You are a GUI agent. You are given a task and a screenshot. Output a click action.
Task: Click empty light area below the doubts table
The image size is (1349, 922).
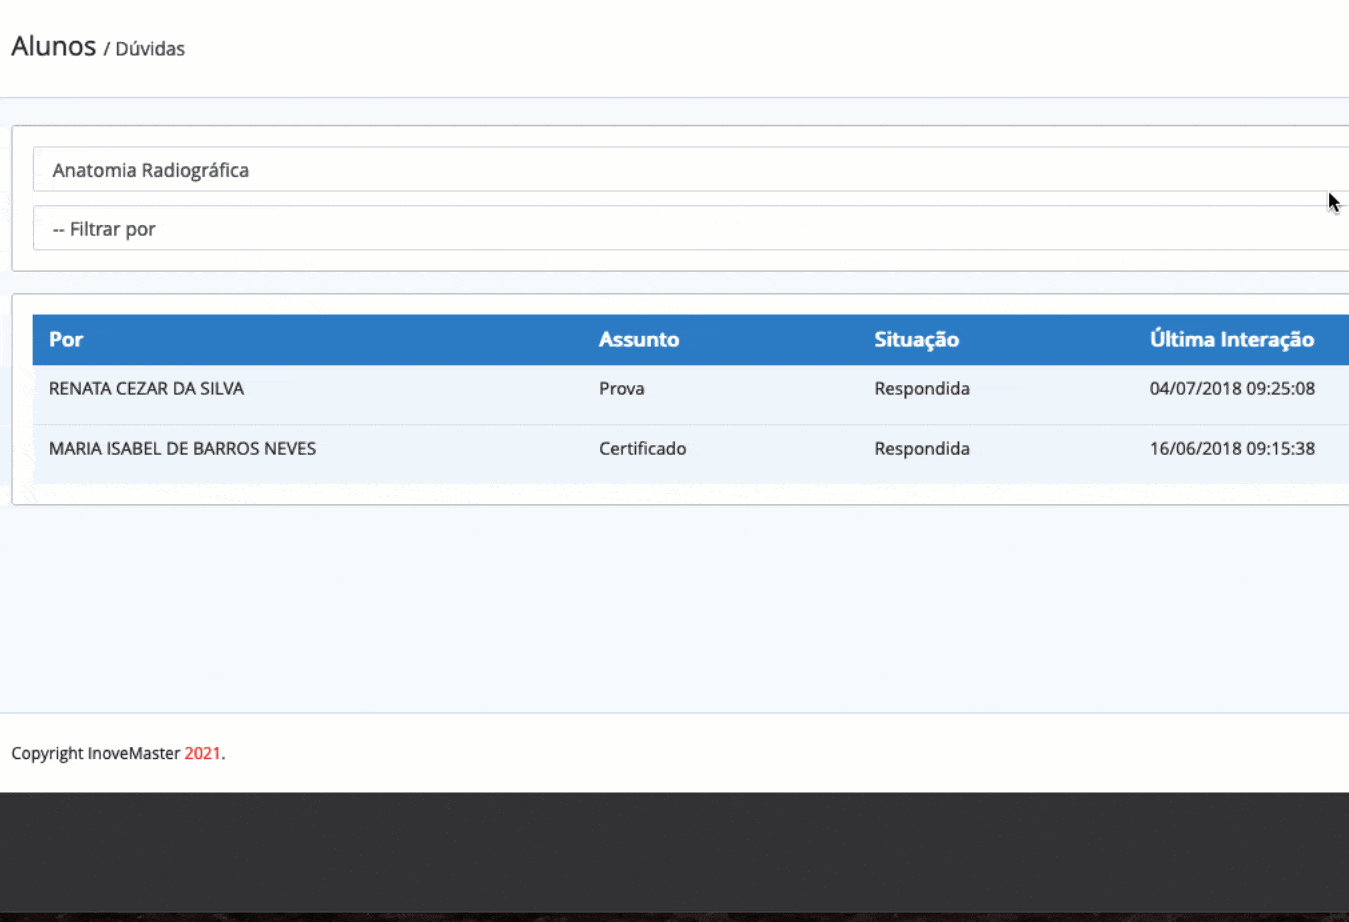pos(674,610)
